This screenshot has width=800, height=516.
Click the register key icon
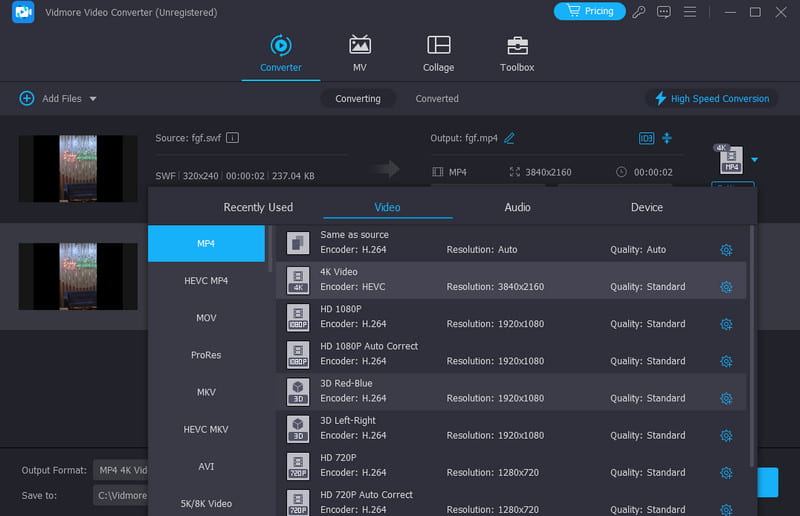[639, 12]
